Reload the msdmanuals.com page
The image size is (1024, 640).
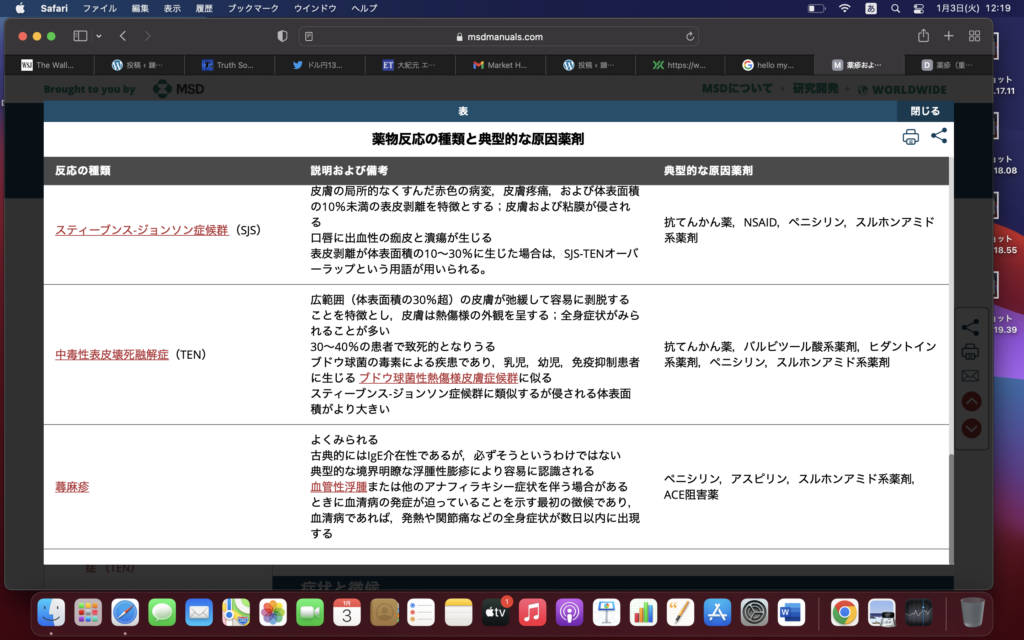coord(690,37)
